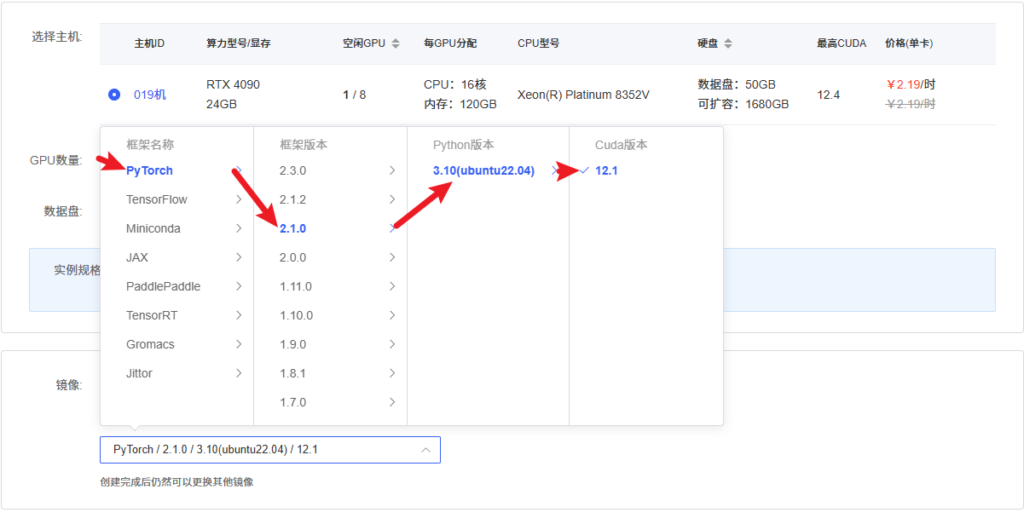
Task: Choose PyTorch in framework list
Action: click(149, 171)
